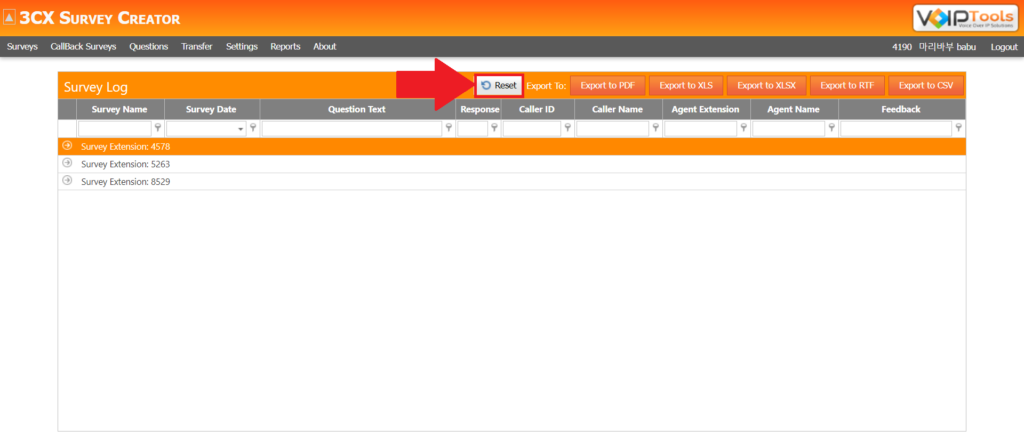The width and height of the screenshot is (1024, 447).
Task: Sort by Survey Name column header
Action: tap(120, 109)
